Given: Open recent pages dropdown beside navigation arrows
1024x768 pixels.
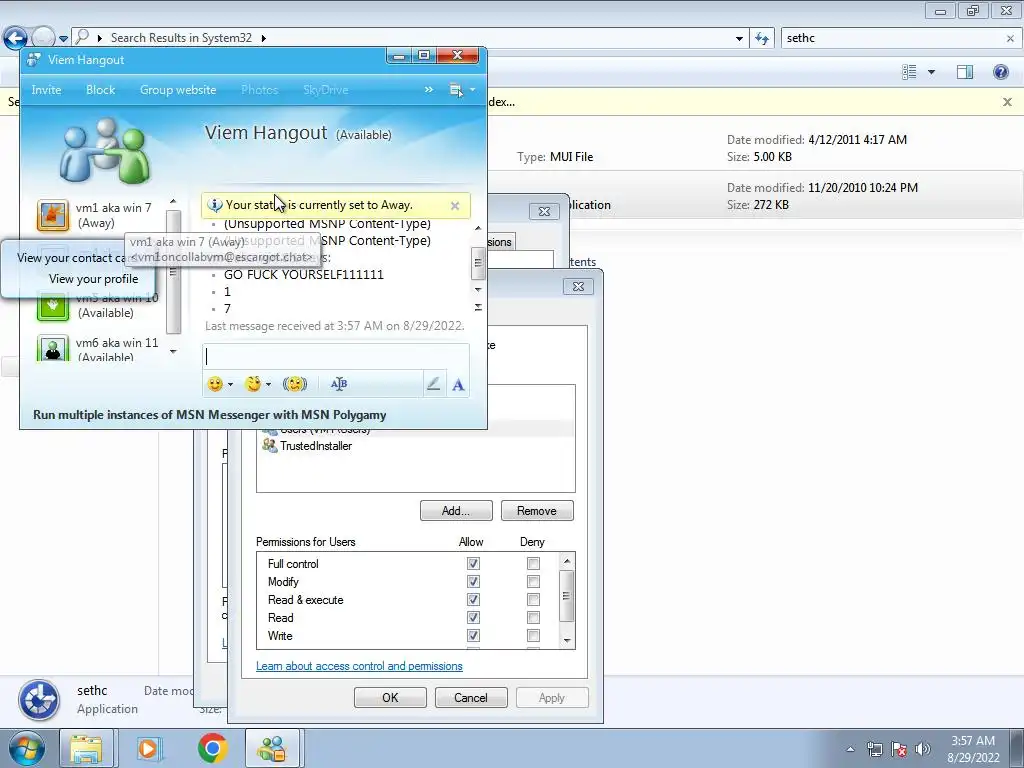Looking at the screenshot, I should click(x=63, y=39).
